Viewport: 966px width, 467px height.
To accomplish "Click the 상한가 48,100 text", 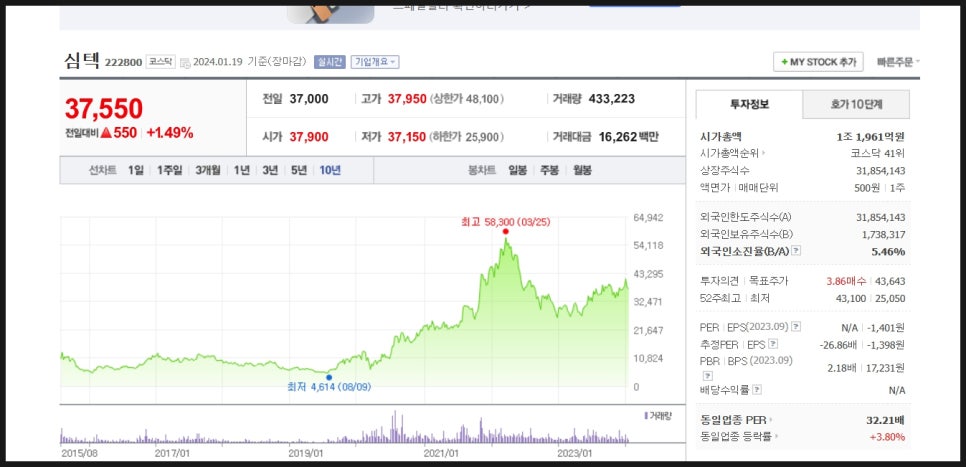I will (466, 99).
